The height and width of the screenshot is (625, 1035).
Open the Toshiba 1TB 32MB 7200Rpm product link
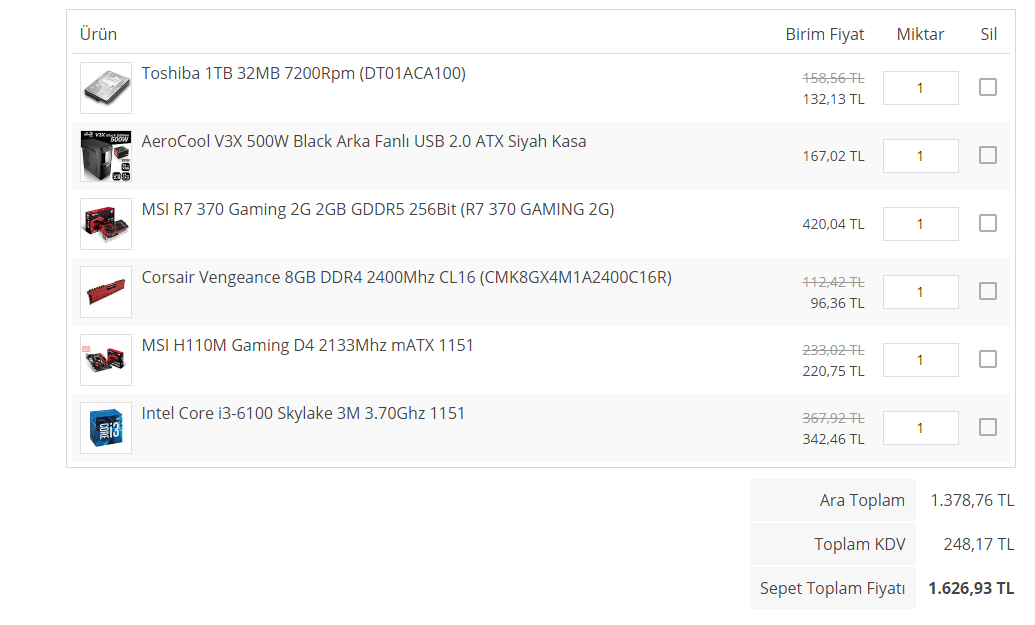304,73
